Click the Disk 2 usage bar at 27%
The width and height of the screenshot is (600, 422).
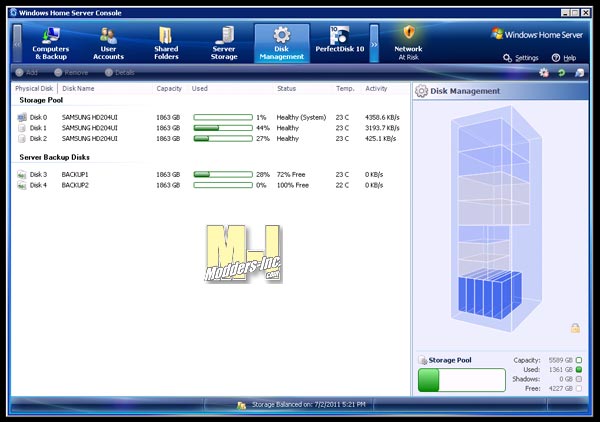[223, 138]
